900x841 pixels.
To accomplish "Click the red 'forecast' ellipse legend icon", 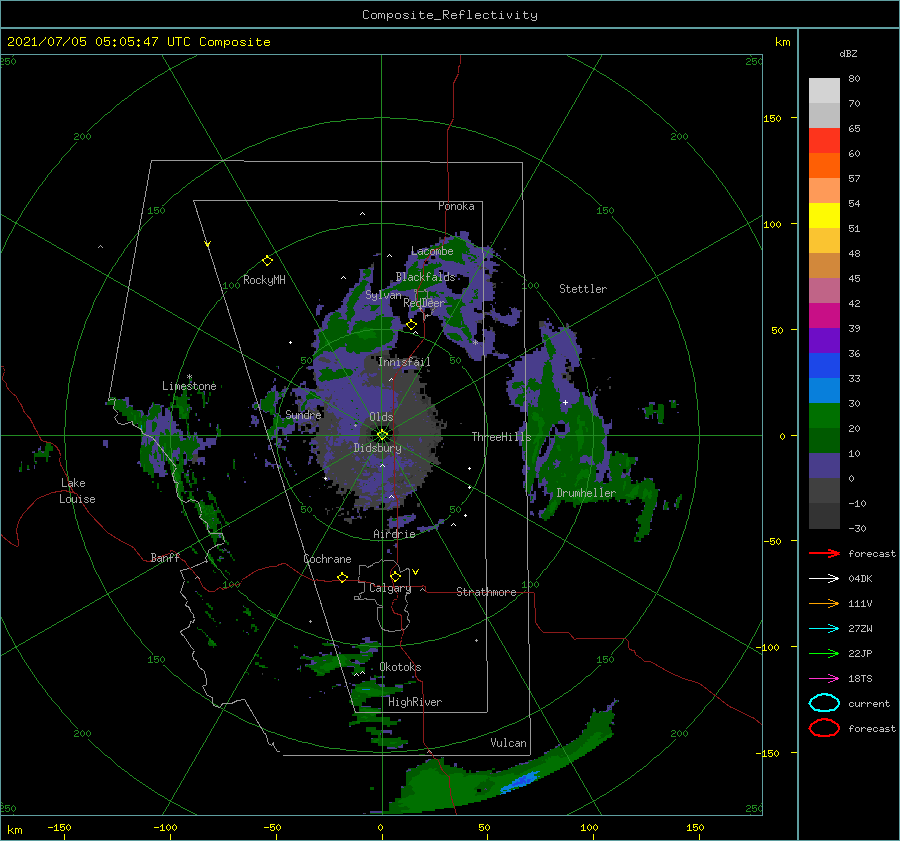I will (824, 728).
